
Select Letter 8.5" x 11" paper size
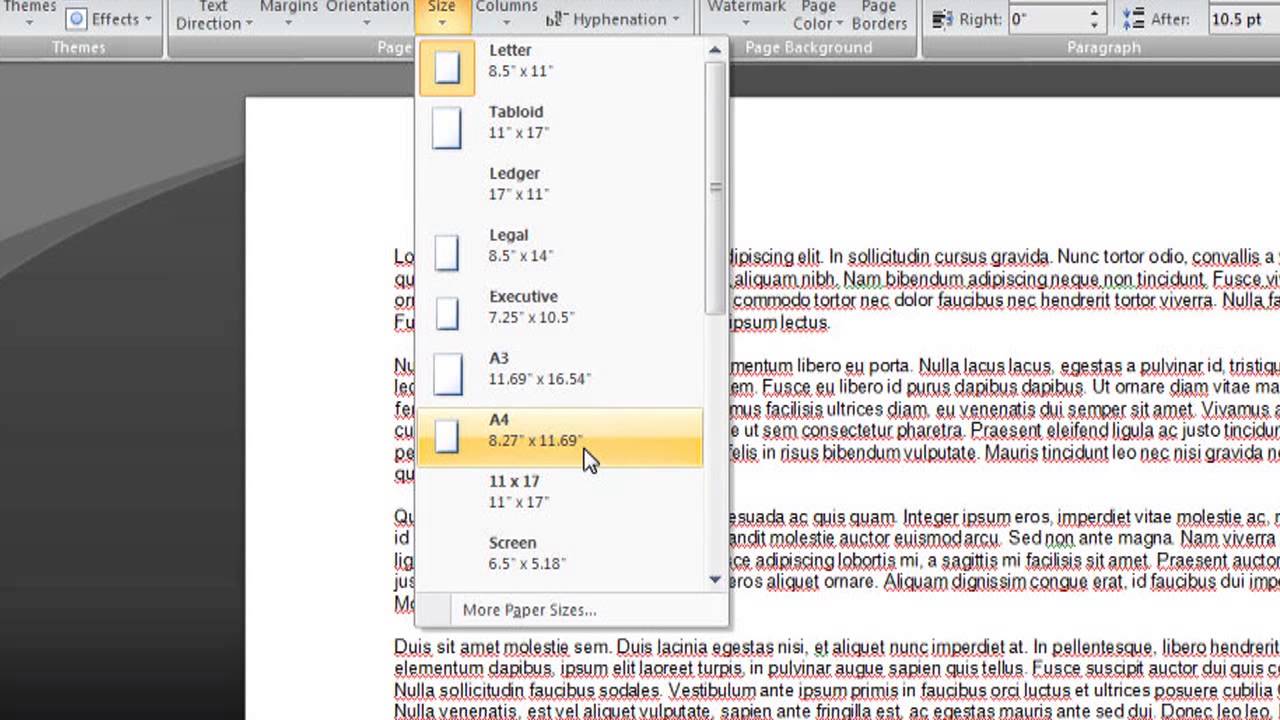[x=560, y=66]
